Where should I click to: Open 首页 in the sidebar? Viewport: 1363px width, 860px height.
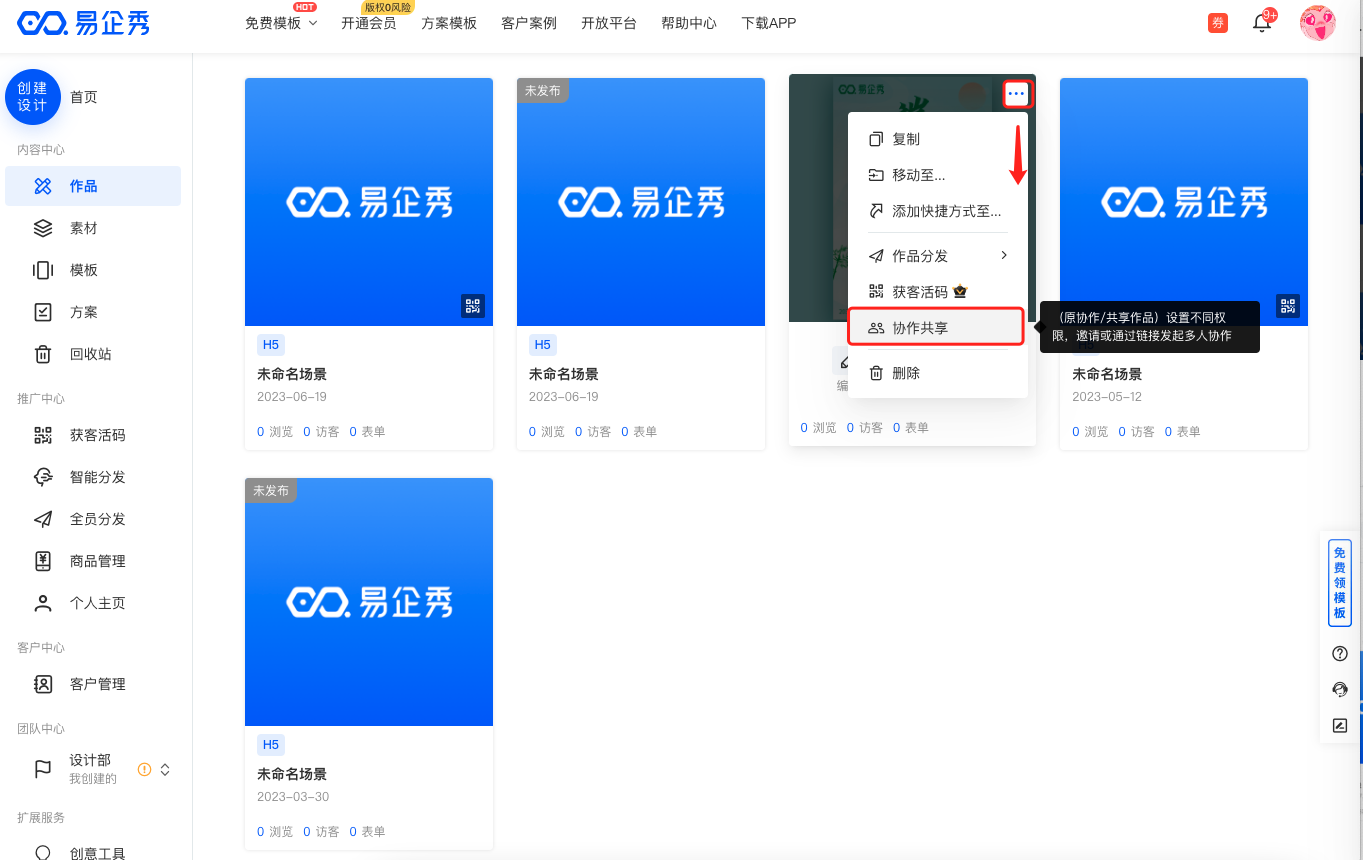click(x=84, y=97)
